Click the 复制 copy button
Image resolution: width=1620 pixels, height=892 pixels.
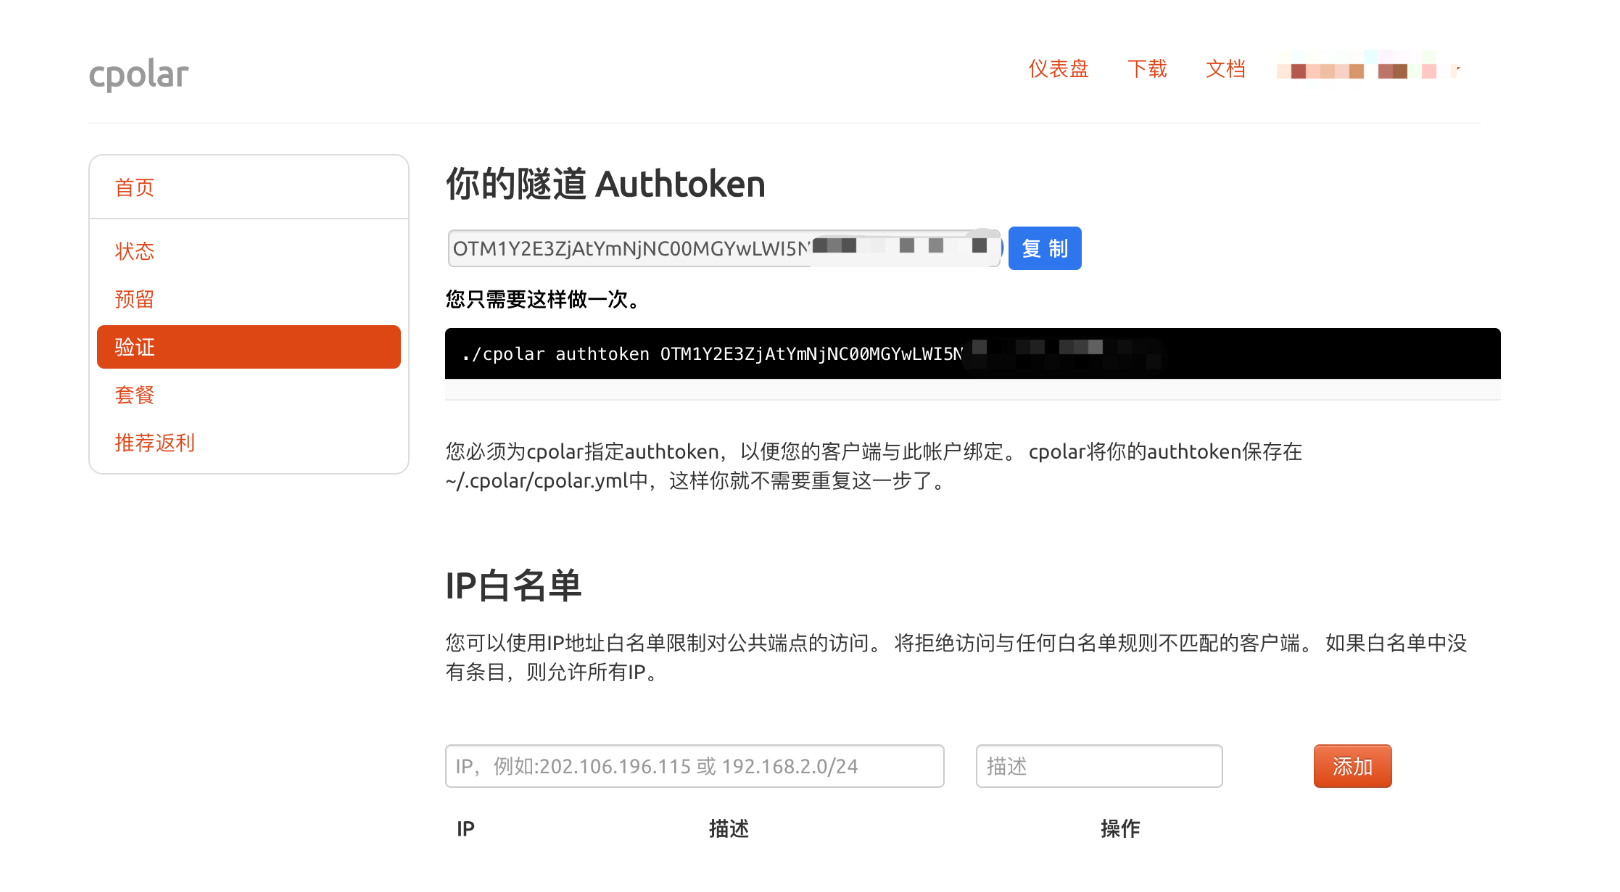point(1045,248)
